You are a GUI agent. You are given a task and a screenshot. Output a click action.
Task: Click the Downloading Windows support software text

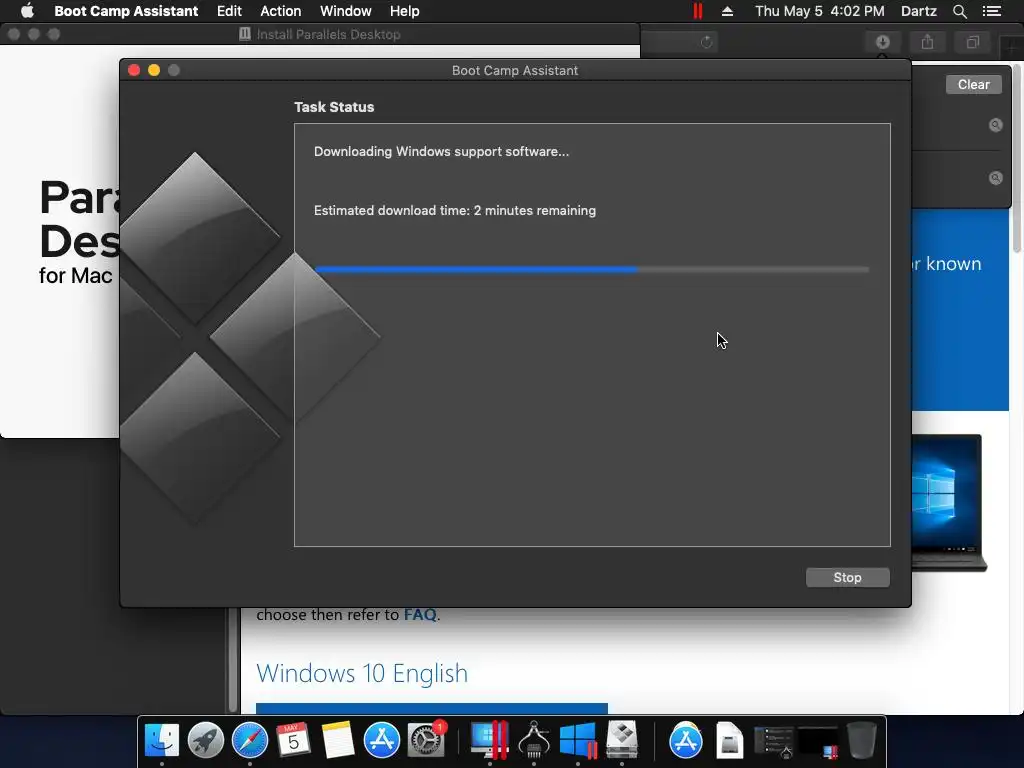pos(441,152)
